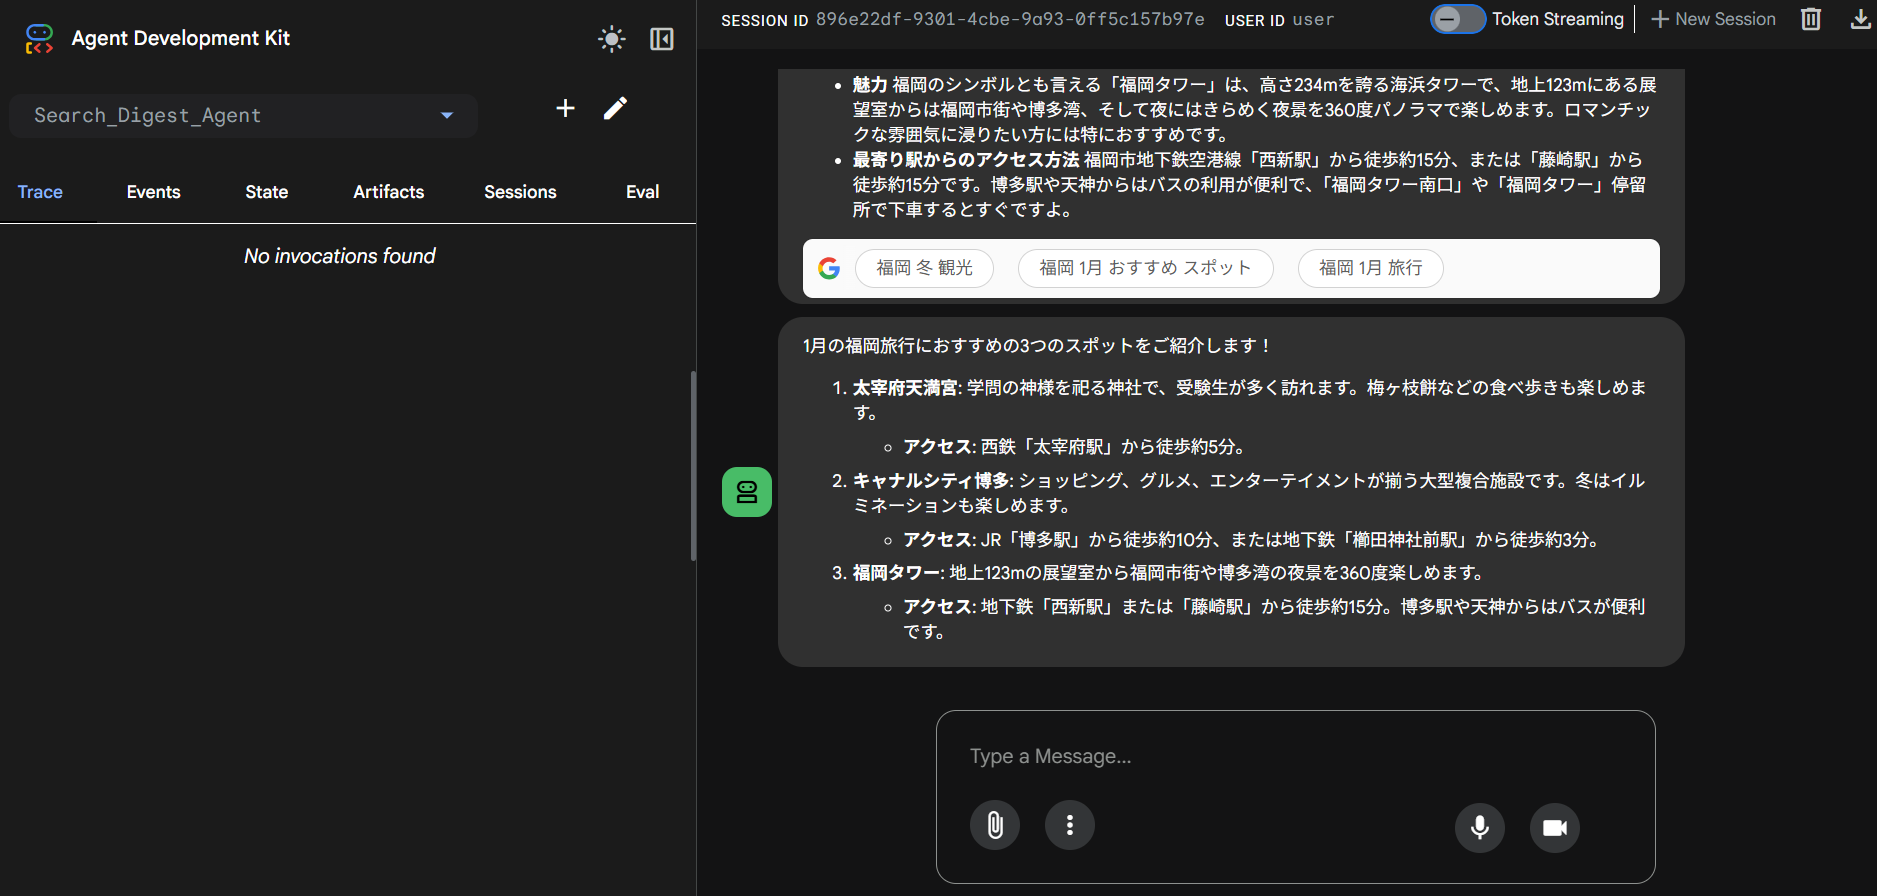This screenshot has width=1877, height=896.
Task: Click the 福岡 冬 観光 search chip
Action: 924,268
